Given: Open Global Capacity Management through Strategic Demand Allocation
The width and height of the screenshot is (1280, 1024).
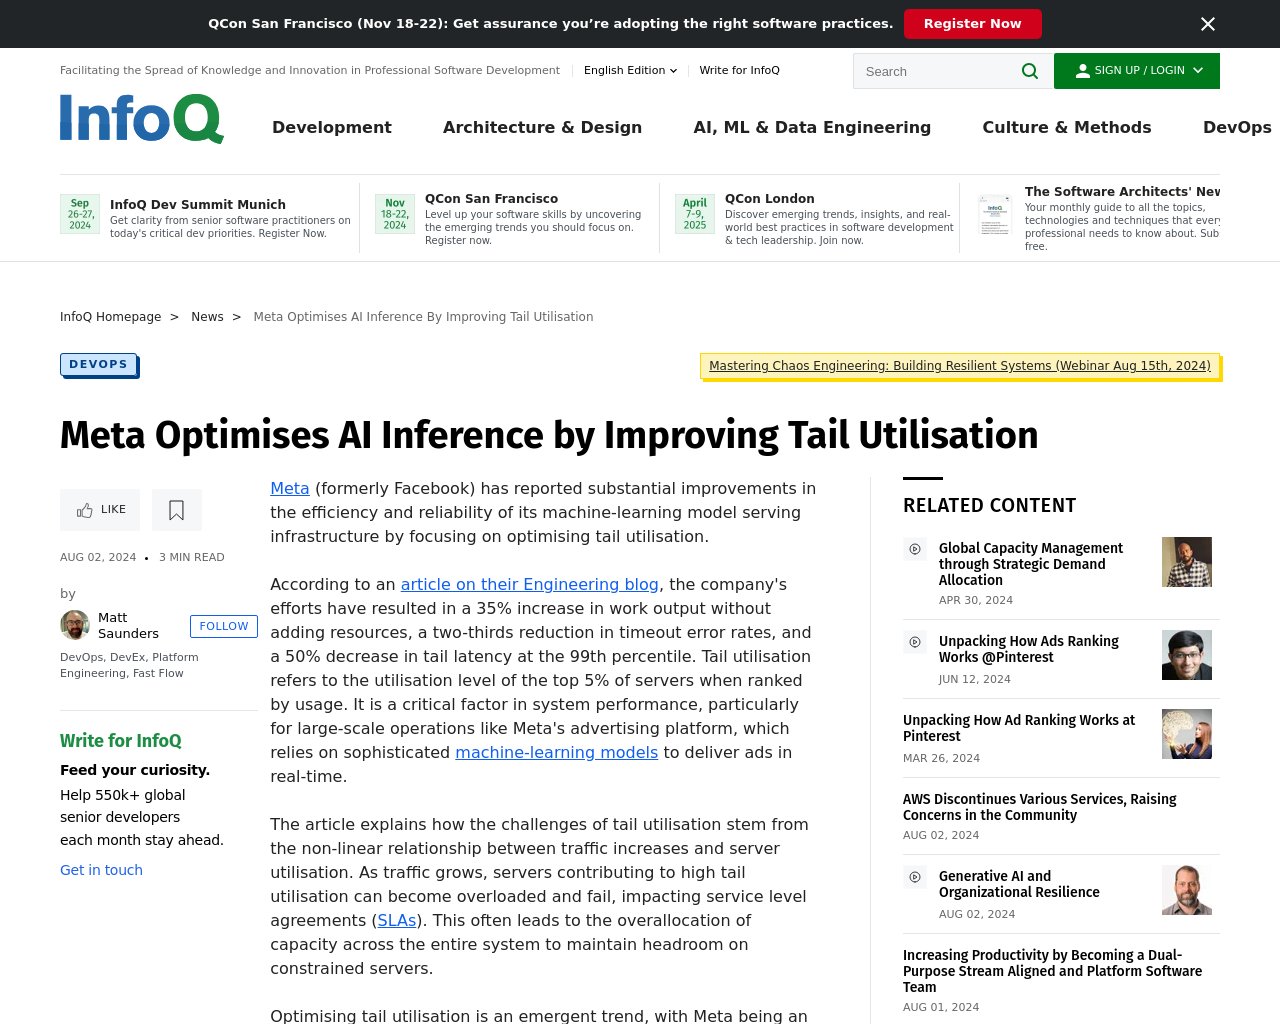Looking at the screenshot, I should click(x=1031, y=564).
